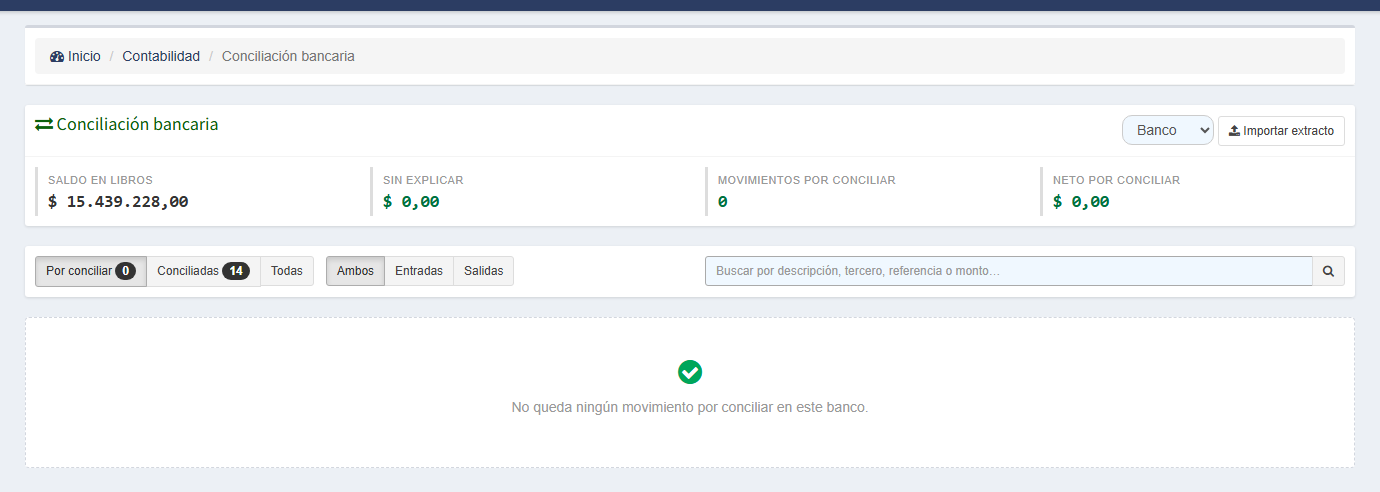Click the Sin explicar label
1380x492 pixels.
click(423, 180)
